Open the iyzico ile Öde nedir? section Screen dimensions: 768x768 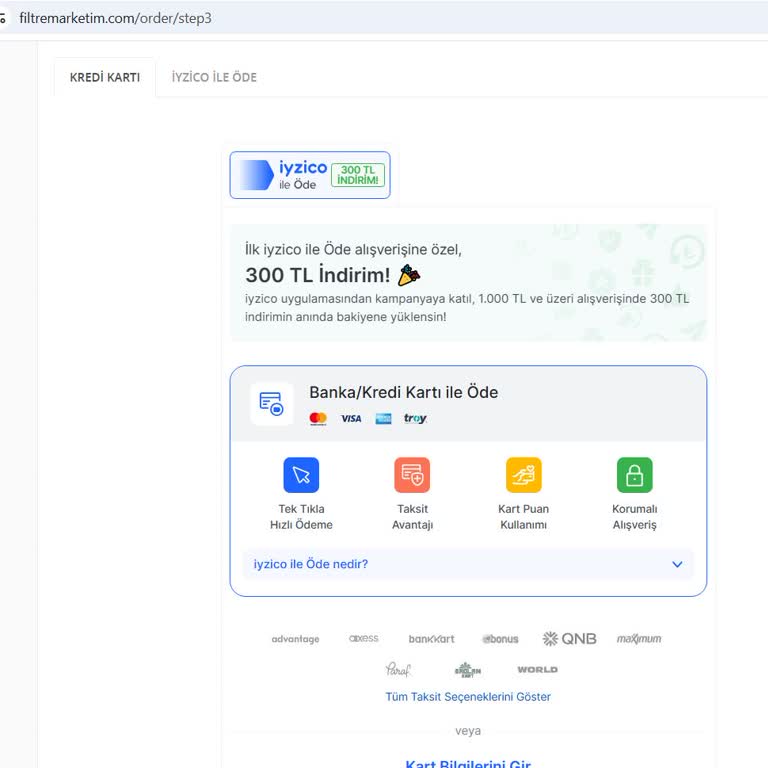pyautogui.click(x=311, y=564)
